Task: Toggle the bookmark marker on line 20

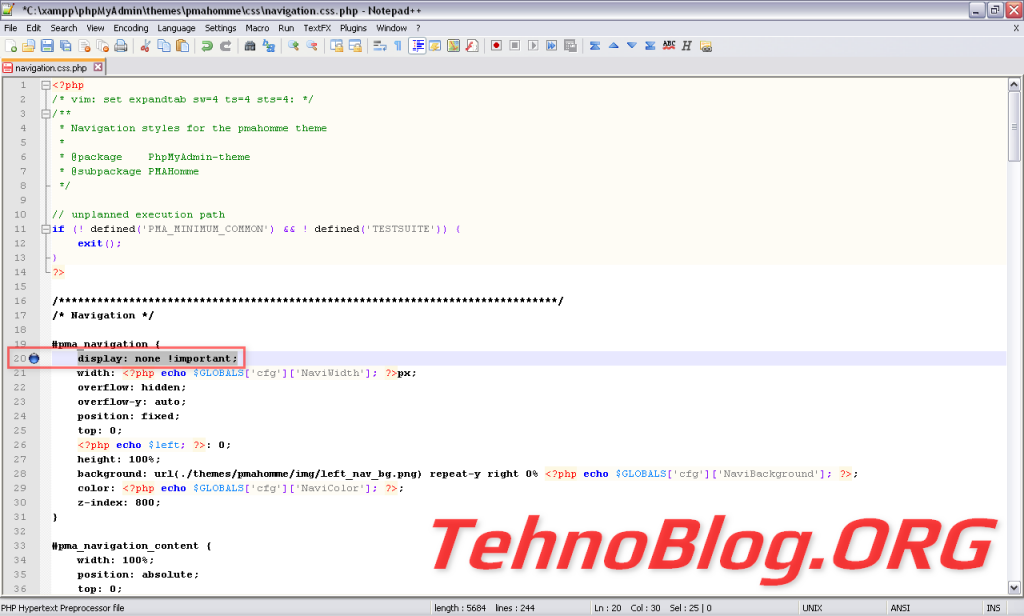Action: pyautogui.click(x=35, y=358)
